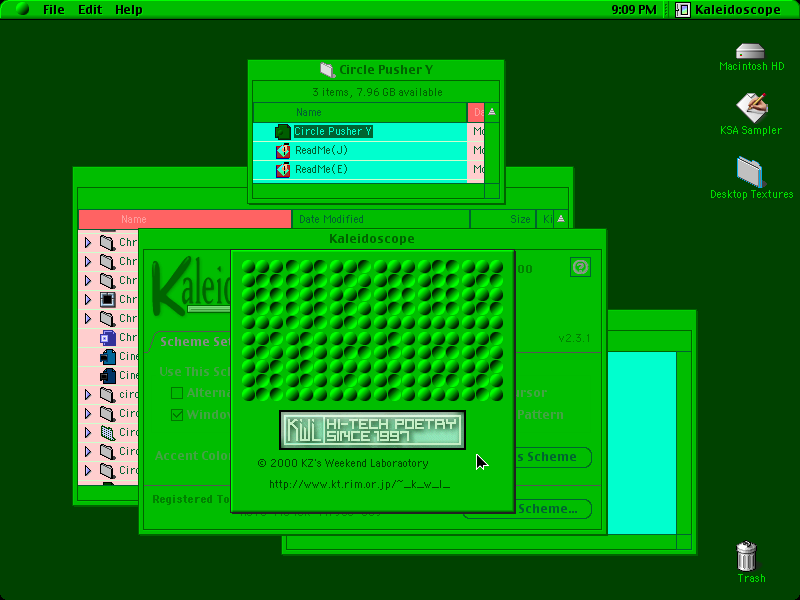
Task: Select the Desktop Textures folder icon
Action: pyautogui.click(x=749, y=171)
